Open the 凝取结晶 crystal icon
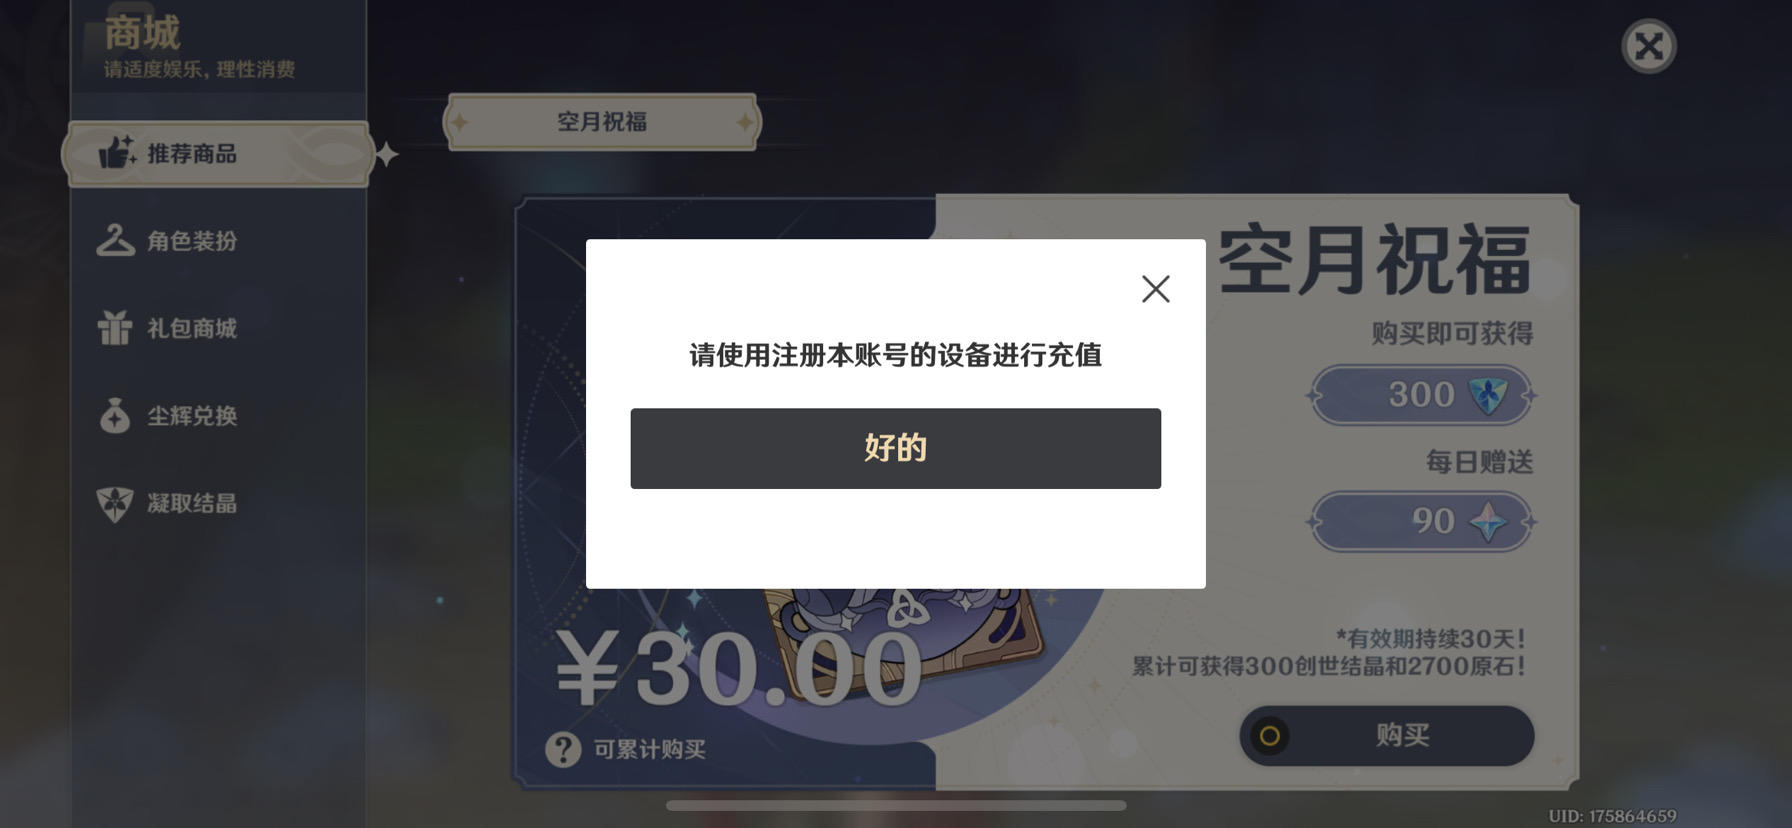Viewport: 1792px width, 828px height. (x=115, y=503)
